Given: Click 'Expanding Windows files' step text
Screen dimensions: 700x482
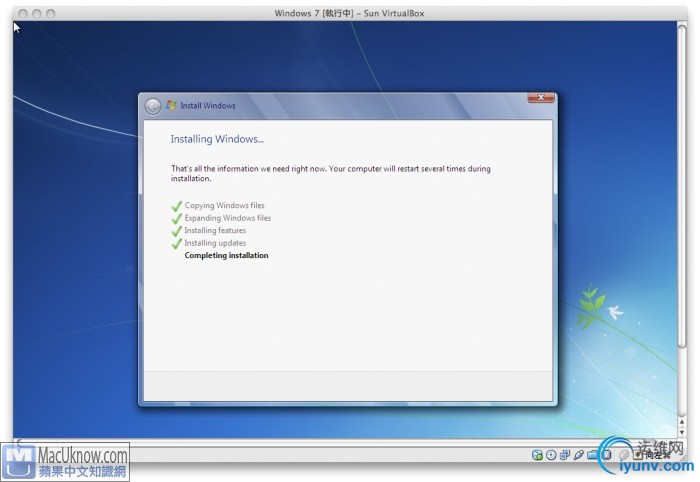Looking at the screenshot, I should 228,218.
